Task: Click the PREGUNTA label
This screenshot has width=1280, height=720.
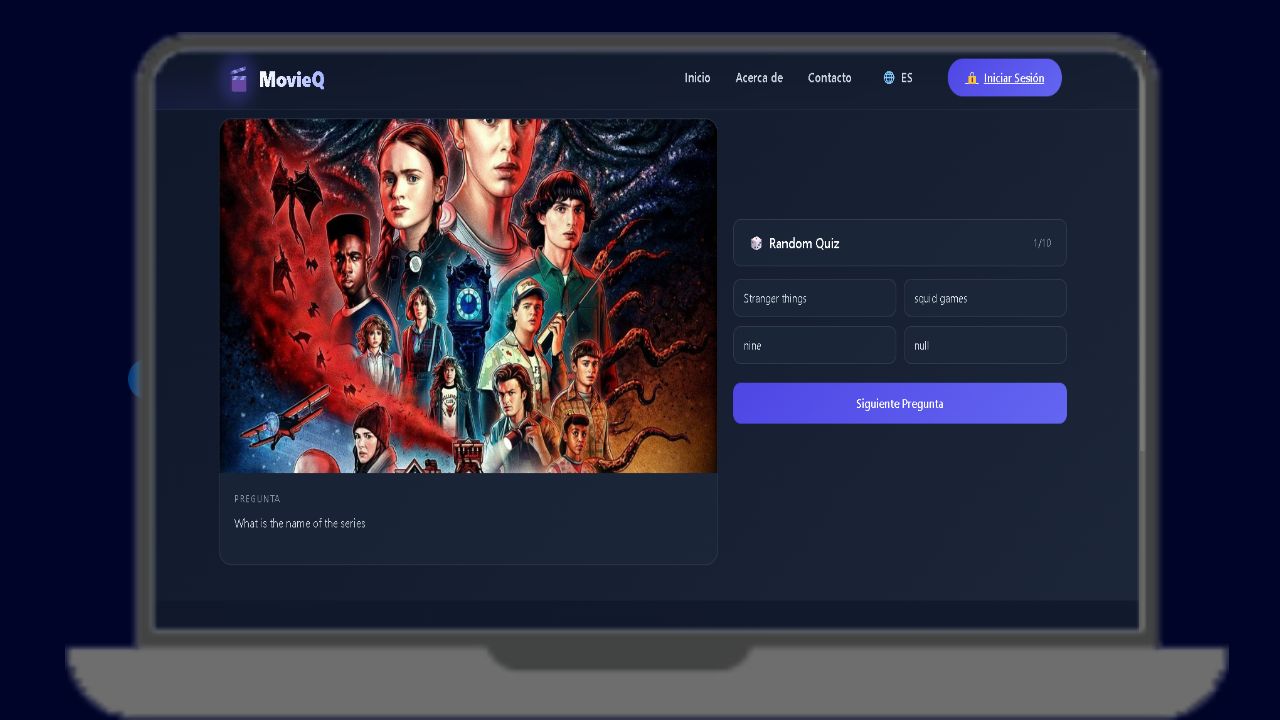Action: tap(257, 498)
